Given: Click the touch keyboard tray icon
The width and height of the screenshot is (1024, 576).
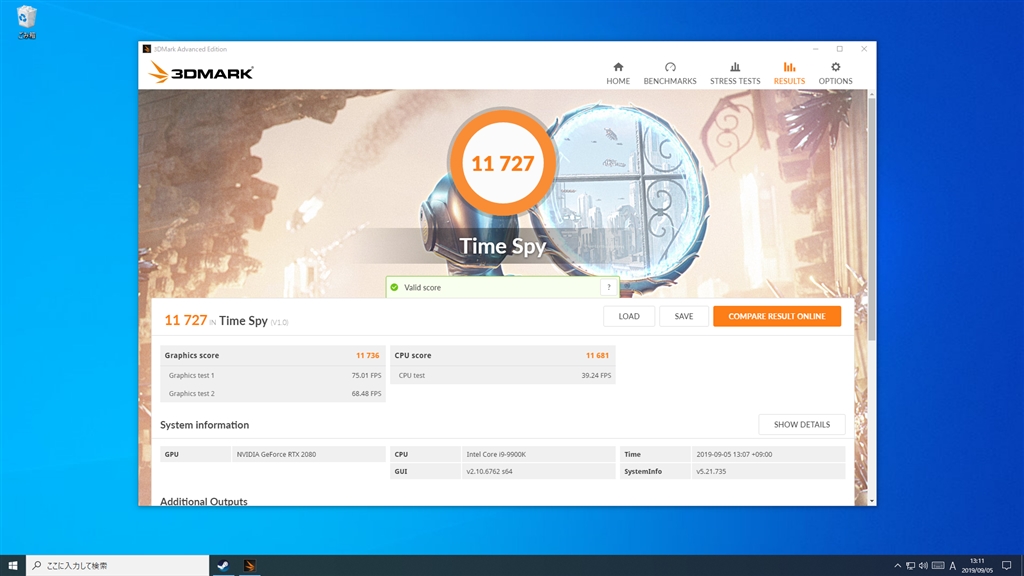Looking at the screenshot, I should 938,566.
